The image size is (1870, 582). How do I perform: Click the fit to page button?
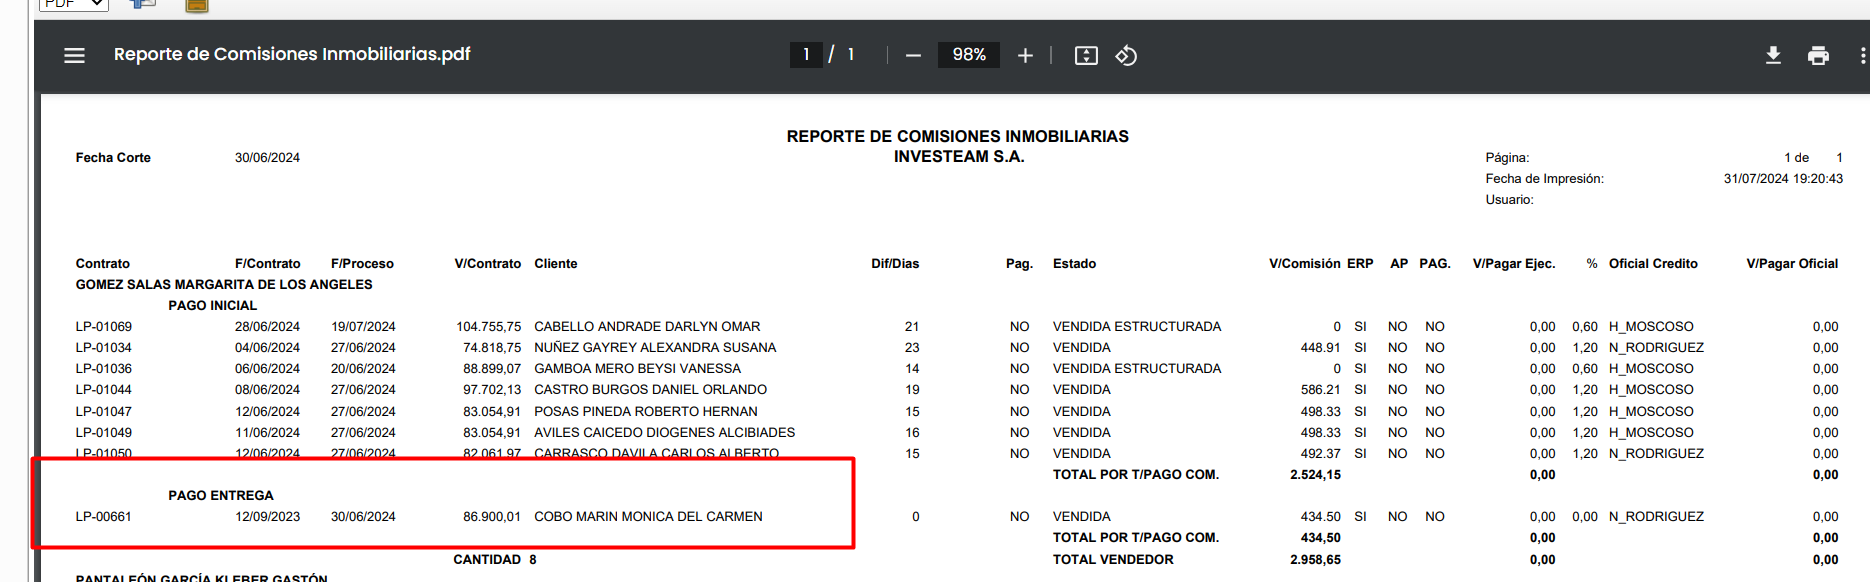click(1086, 56)
